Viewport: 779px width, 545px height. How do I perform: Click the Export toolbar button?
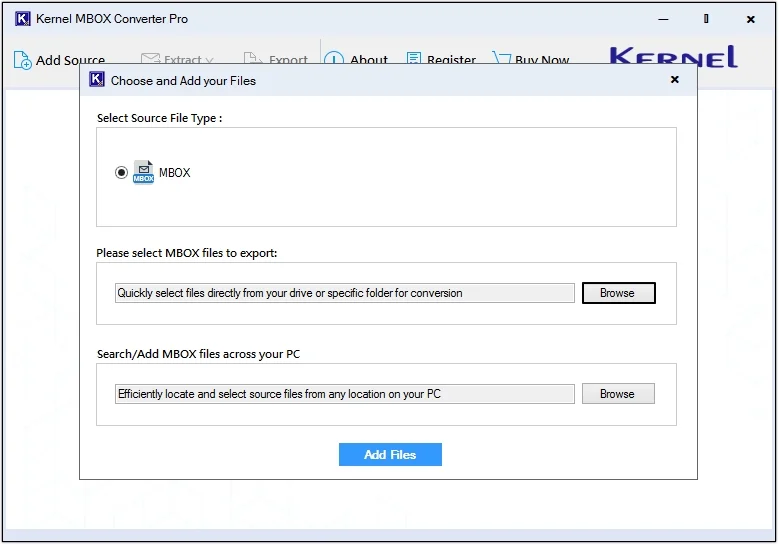[x=276, y=58]
